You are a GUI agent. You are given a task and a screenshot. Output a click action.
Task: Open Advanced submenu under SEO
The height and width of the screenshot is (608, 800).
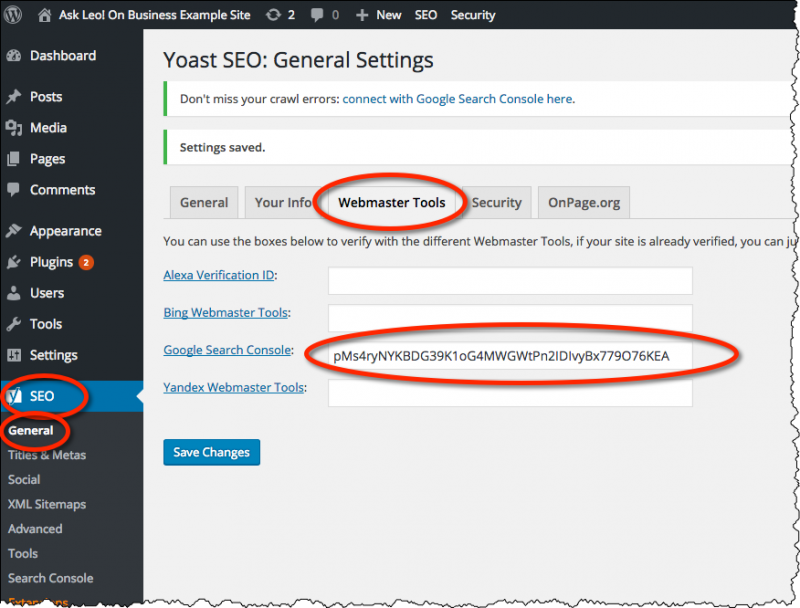pos(35,529)
